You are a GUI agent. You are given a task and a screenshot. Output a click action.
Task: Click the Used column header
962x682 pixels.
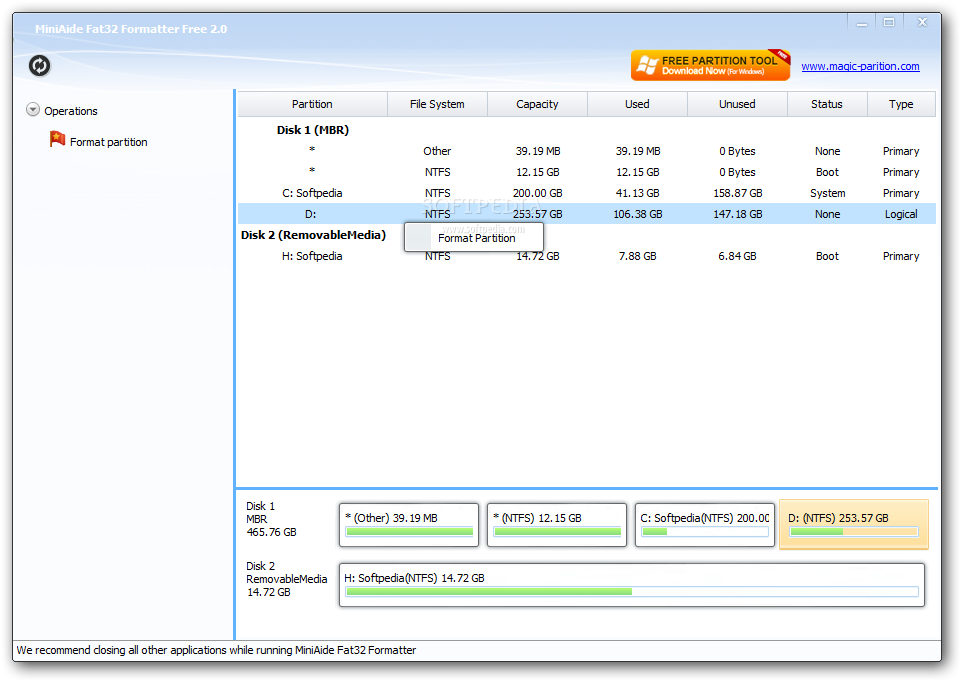pyautogui.click(x=637, y=104)
